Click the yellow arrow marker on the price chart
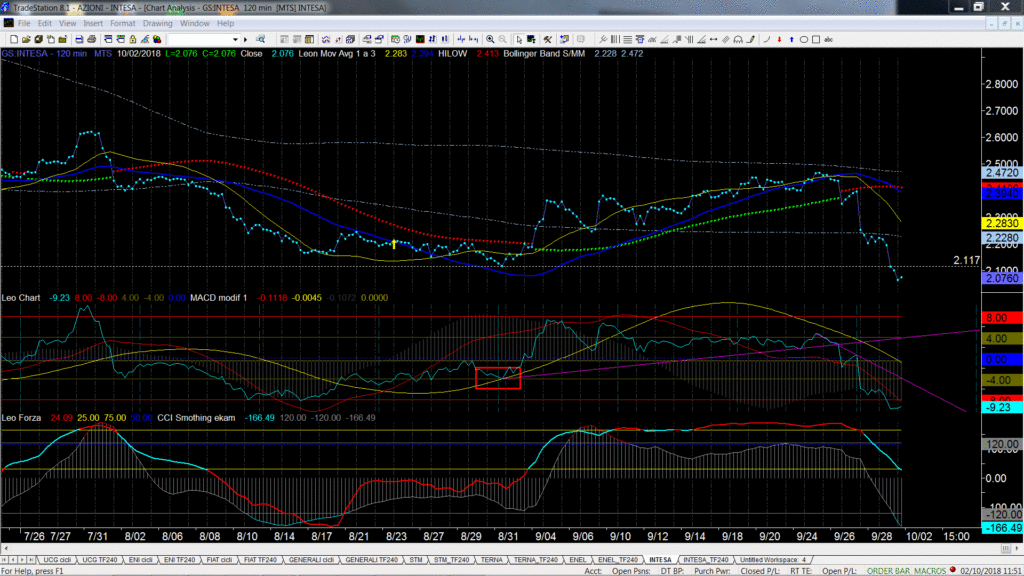 point(394,244)
